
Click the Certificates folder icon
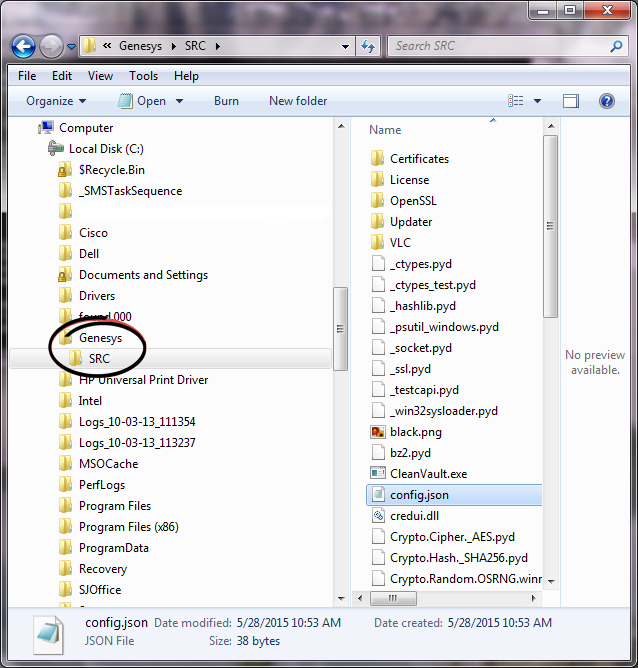[x=377, y=159]
